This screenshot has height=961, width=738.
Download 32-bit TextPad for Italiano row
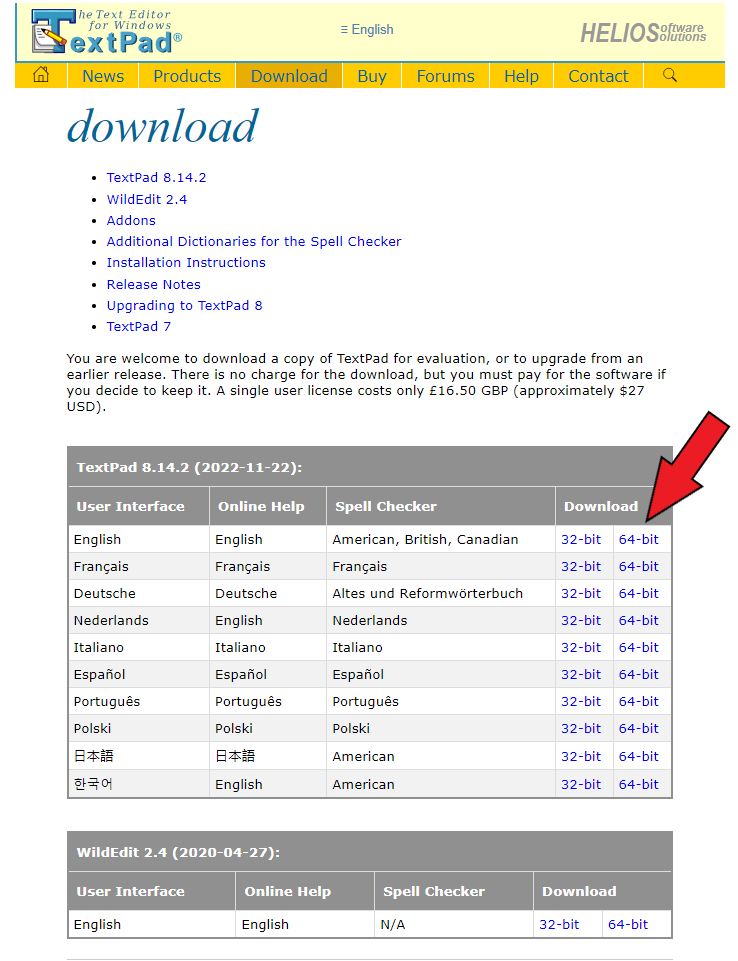click(581, 647)
